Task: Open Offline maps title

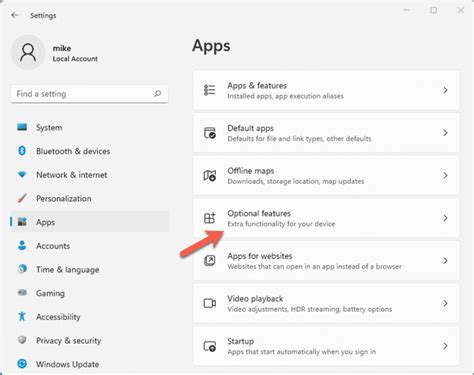Action: [x=251, y=171]
